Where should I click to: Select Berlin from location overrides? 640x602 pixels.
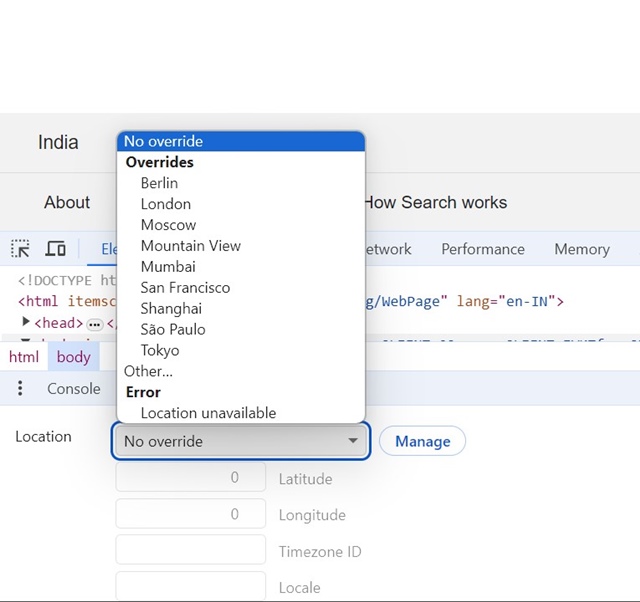coord(159,183)
